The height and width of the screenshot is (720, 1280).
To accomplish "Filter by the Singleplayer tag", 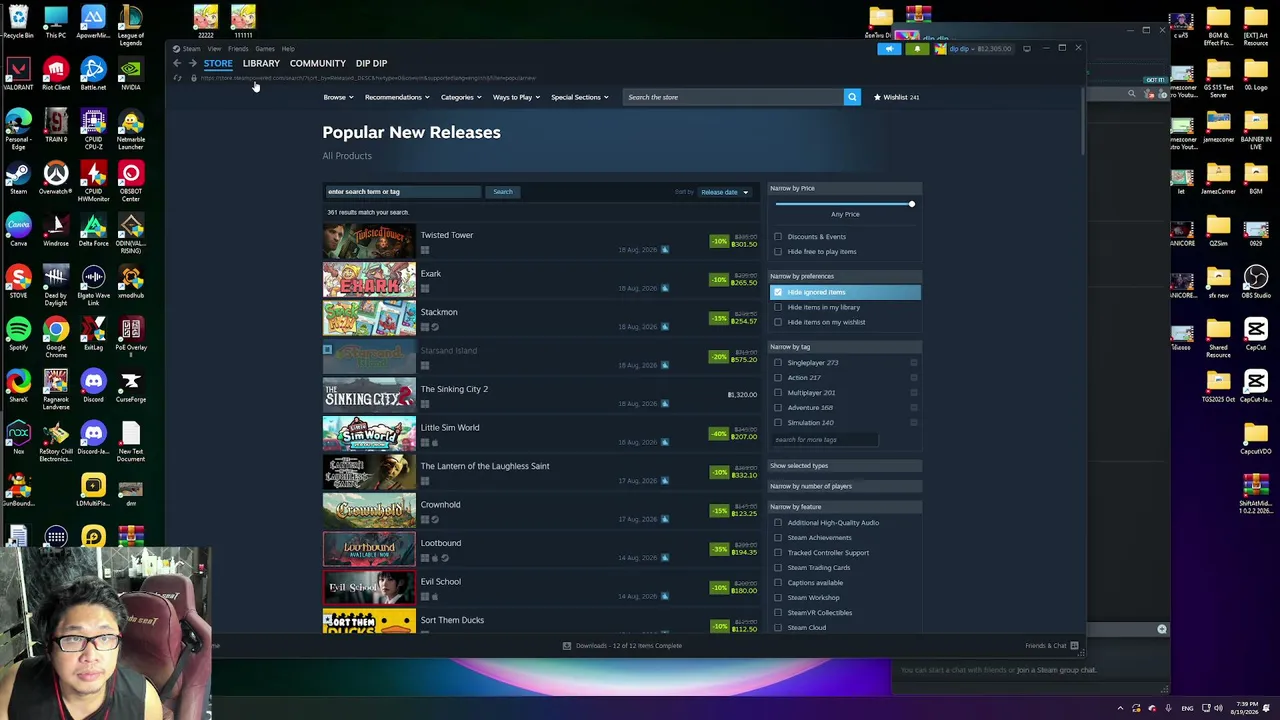I will (778, 363).
